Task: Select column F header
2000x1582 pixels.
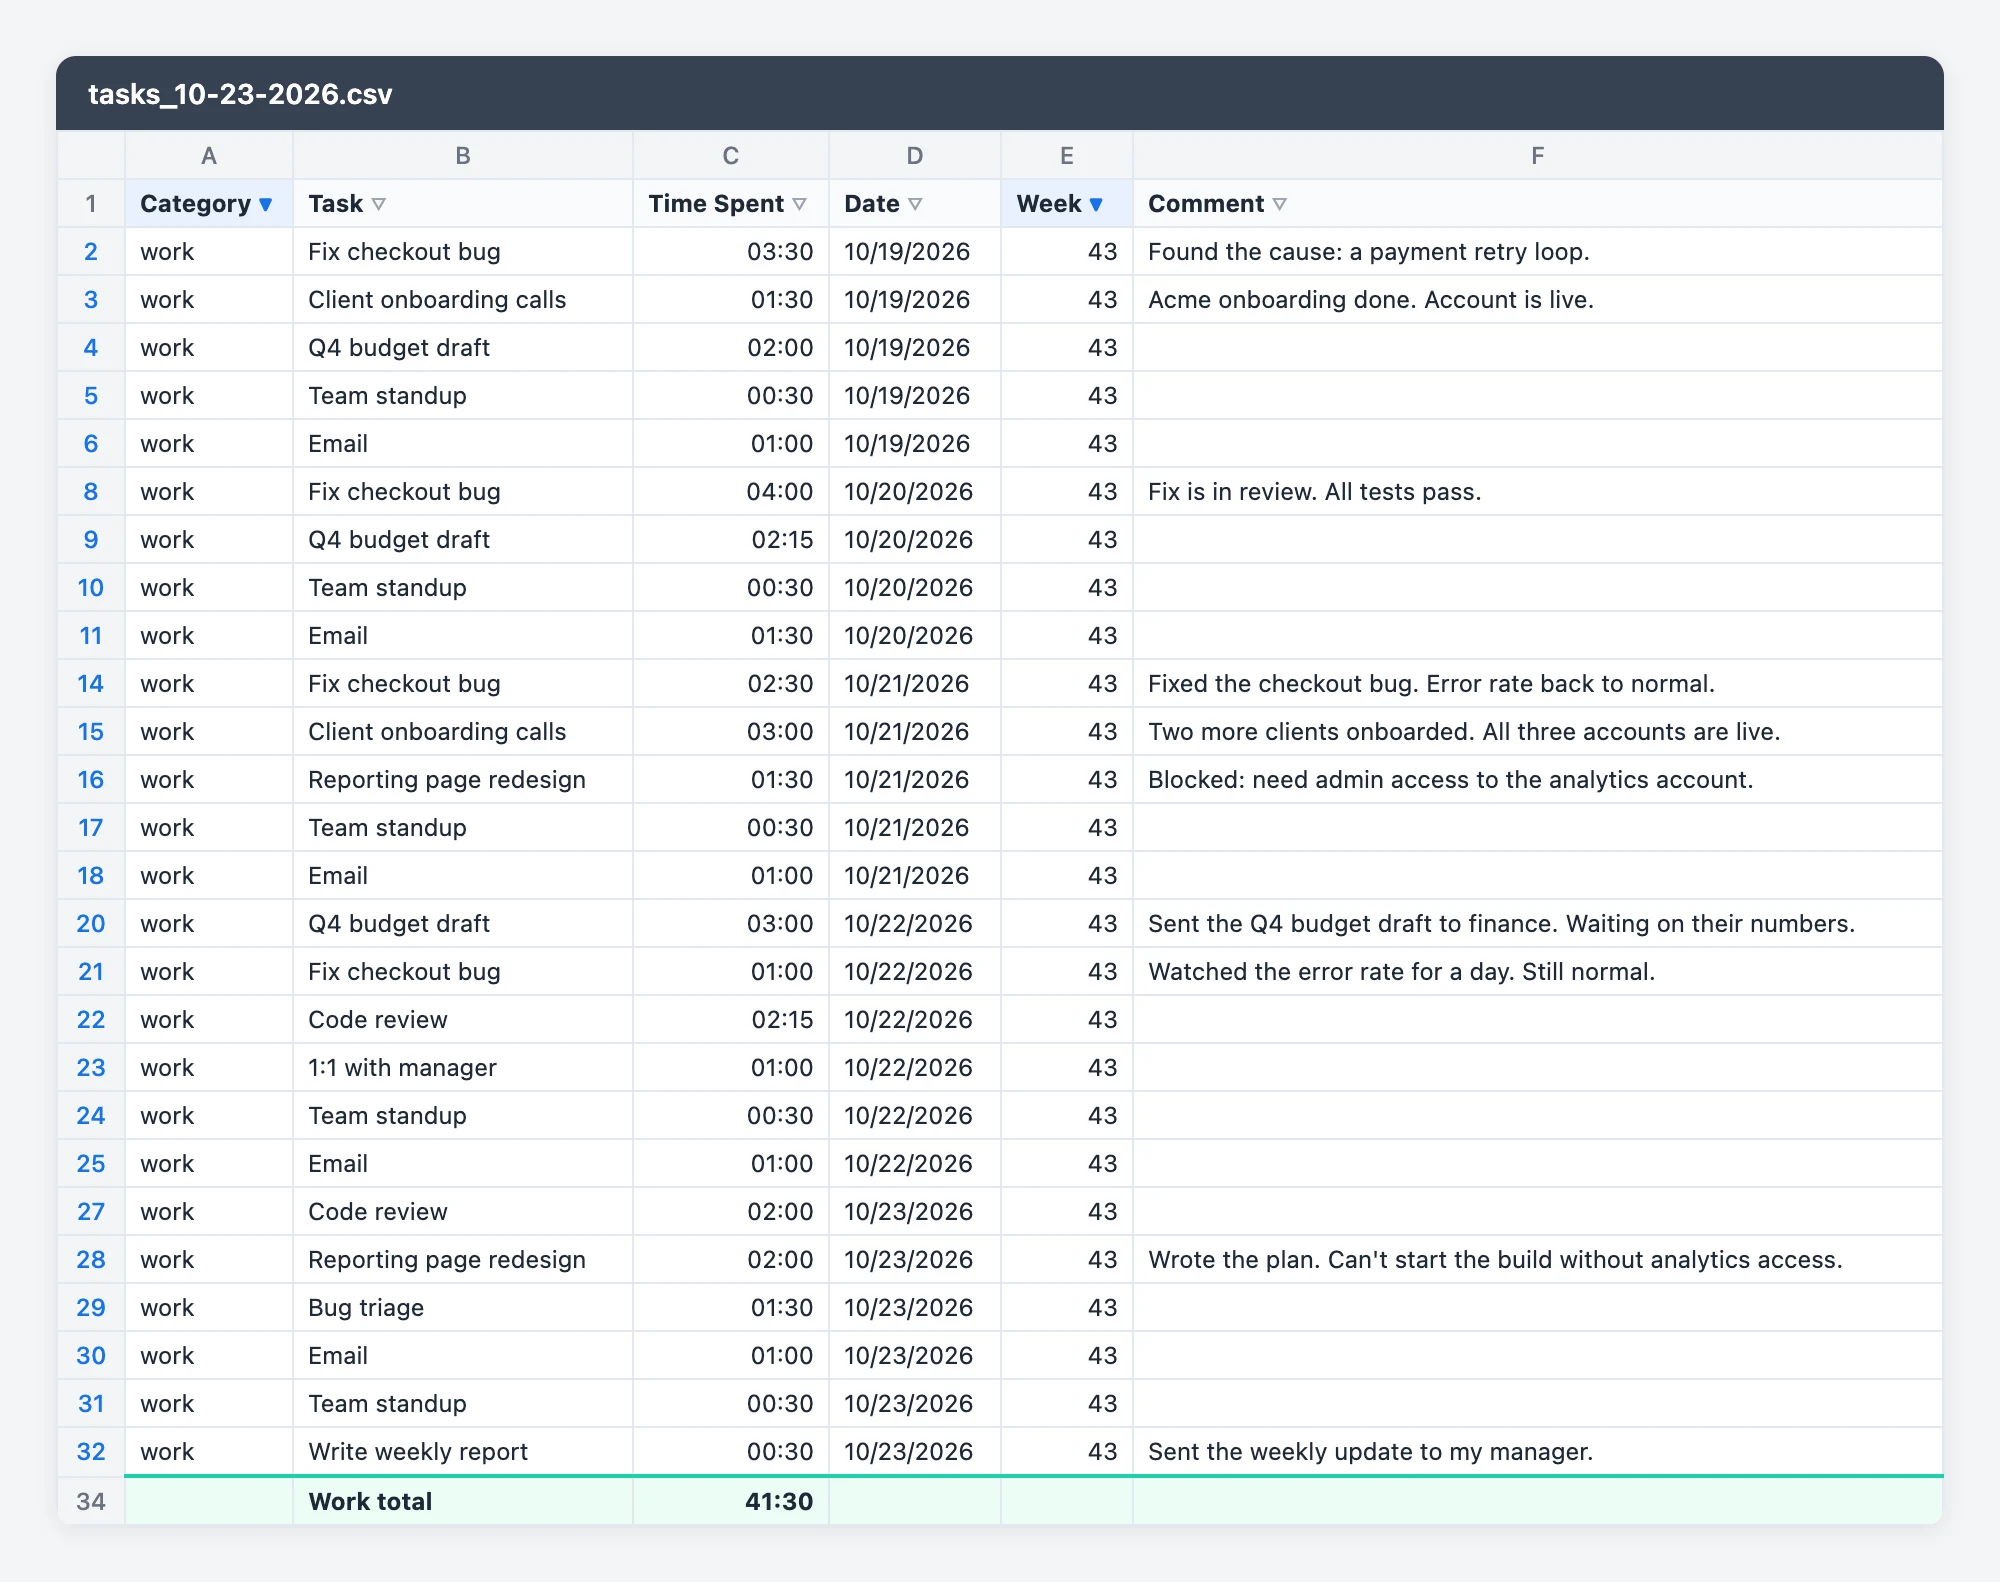Action: click(1538, 155)
